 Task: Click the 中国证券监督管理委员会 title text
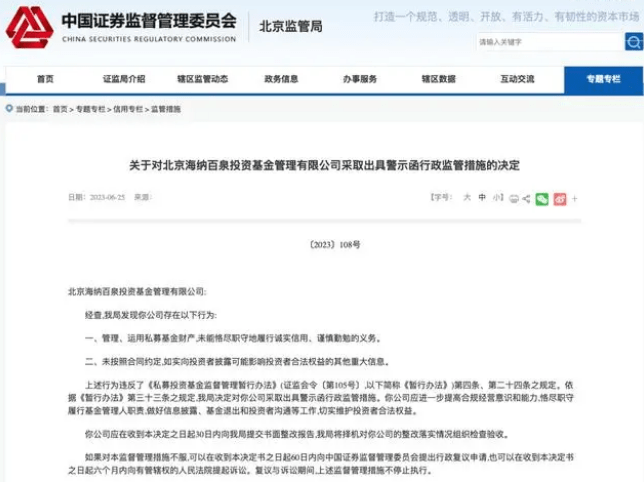(x=149, y=21)
